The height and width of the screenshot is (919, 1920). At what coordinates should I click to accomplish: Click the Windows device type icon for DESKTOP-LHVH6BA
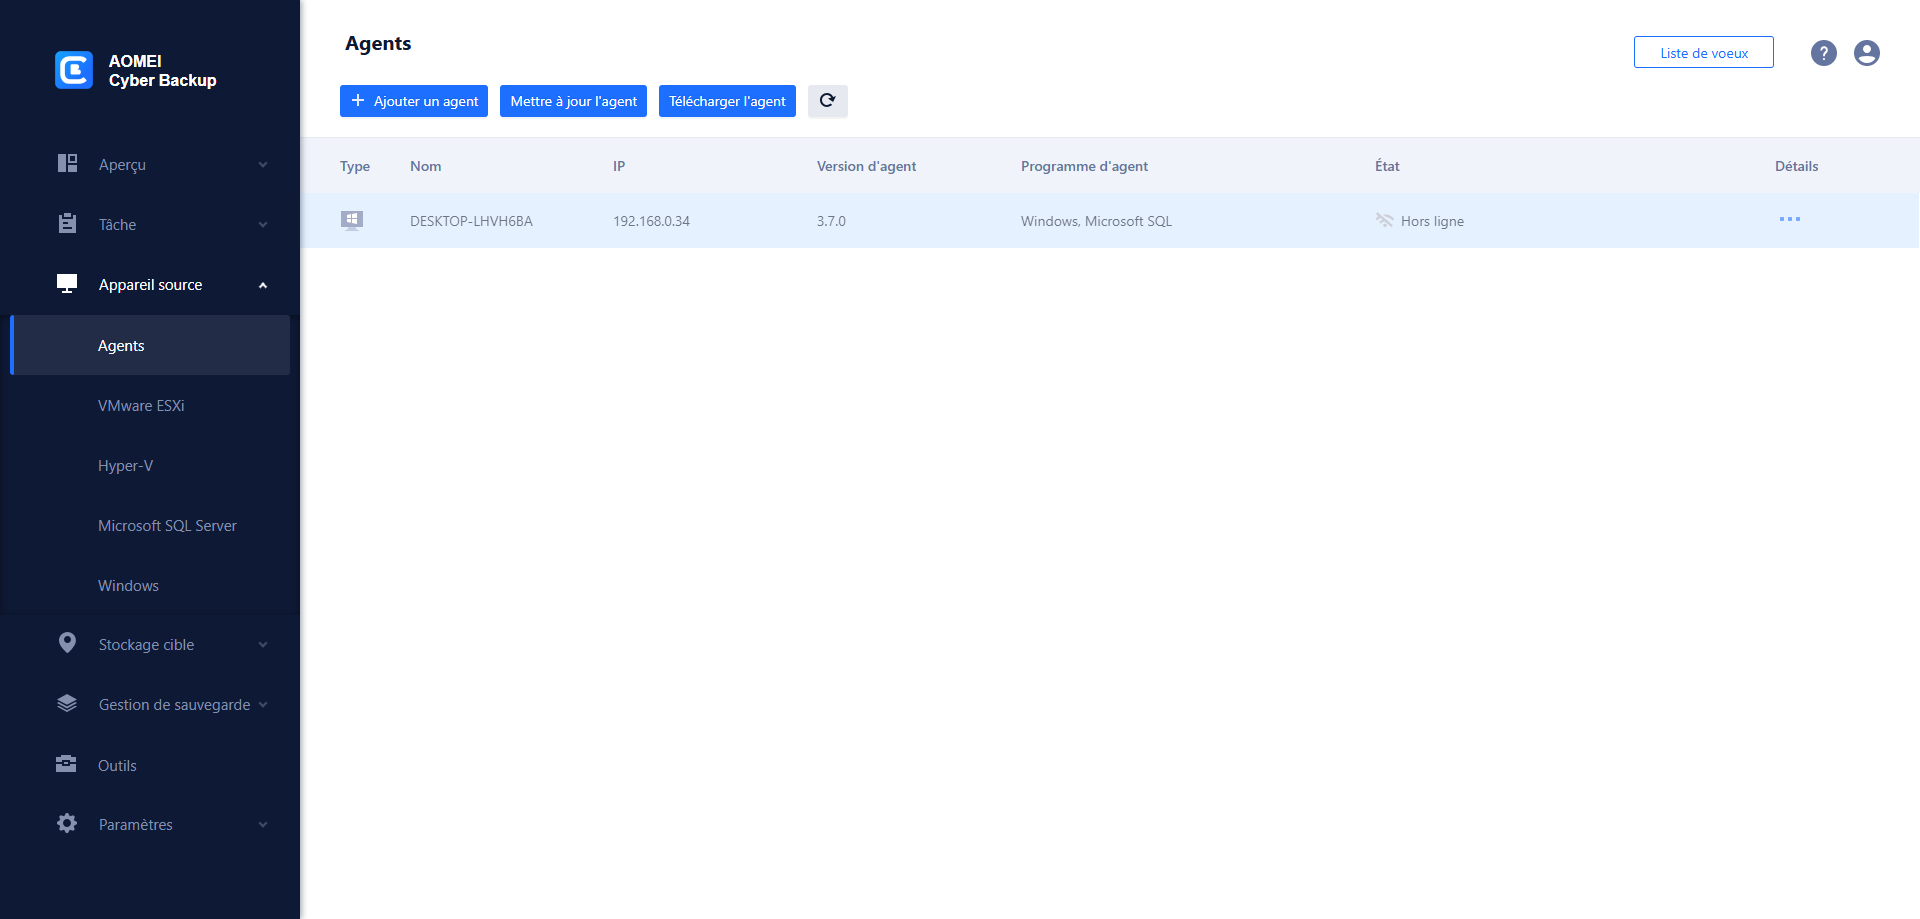[352, 220]
